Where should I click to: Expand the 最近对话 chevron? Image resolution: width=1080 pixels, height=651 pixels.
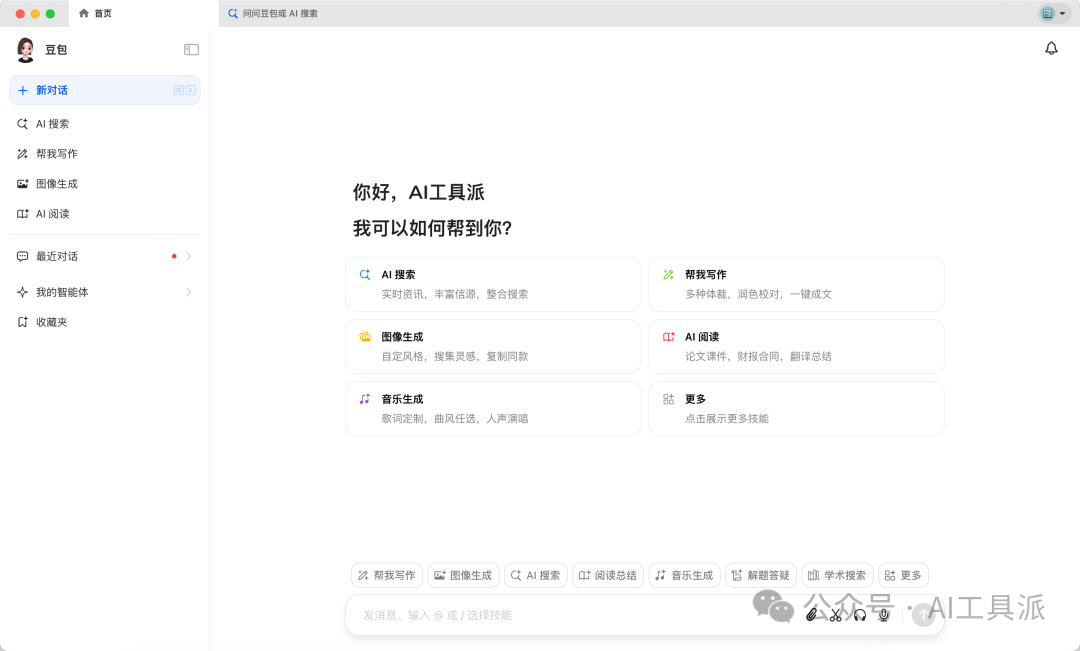click(x=188, y=256)
